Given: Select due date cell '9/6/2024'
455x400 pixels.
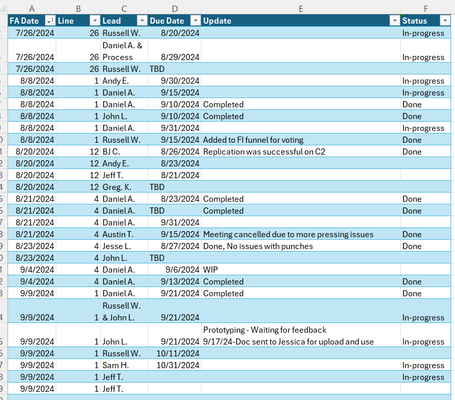Looking at the screenshot, I should coord(175,270).
